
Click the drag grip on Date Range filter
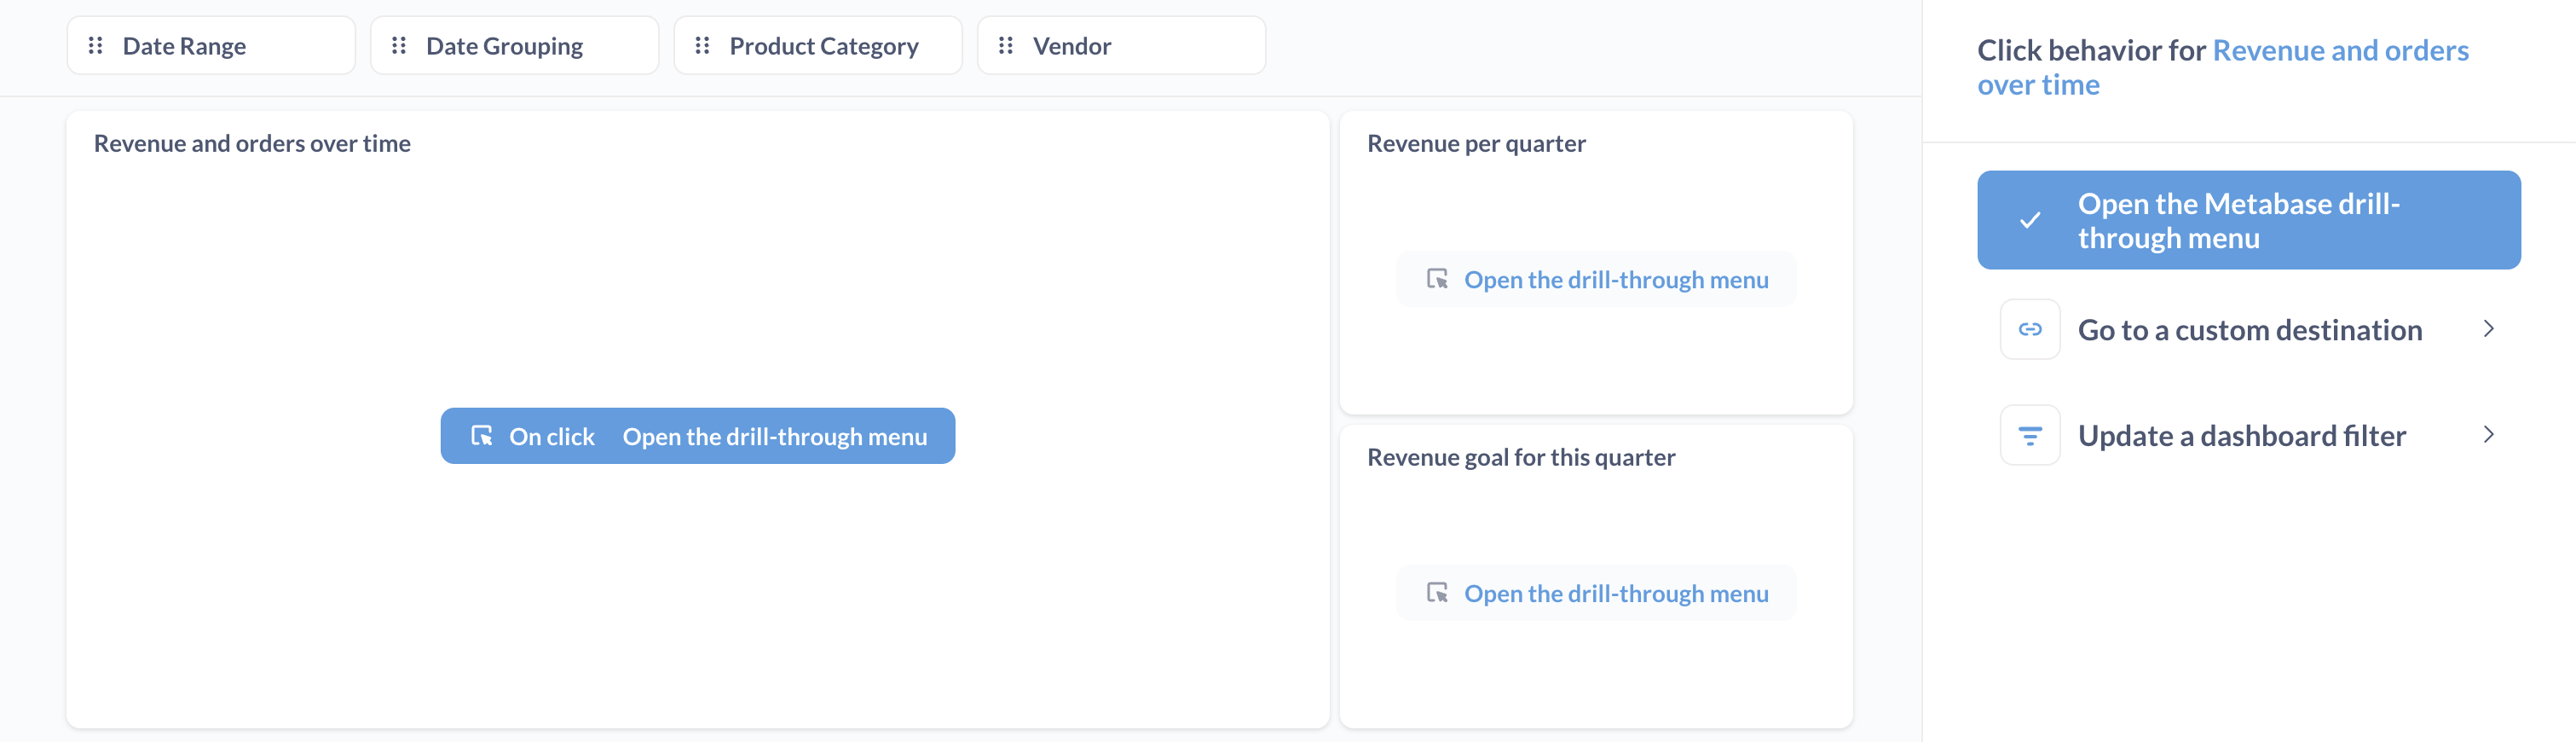point(96,45)
